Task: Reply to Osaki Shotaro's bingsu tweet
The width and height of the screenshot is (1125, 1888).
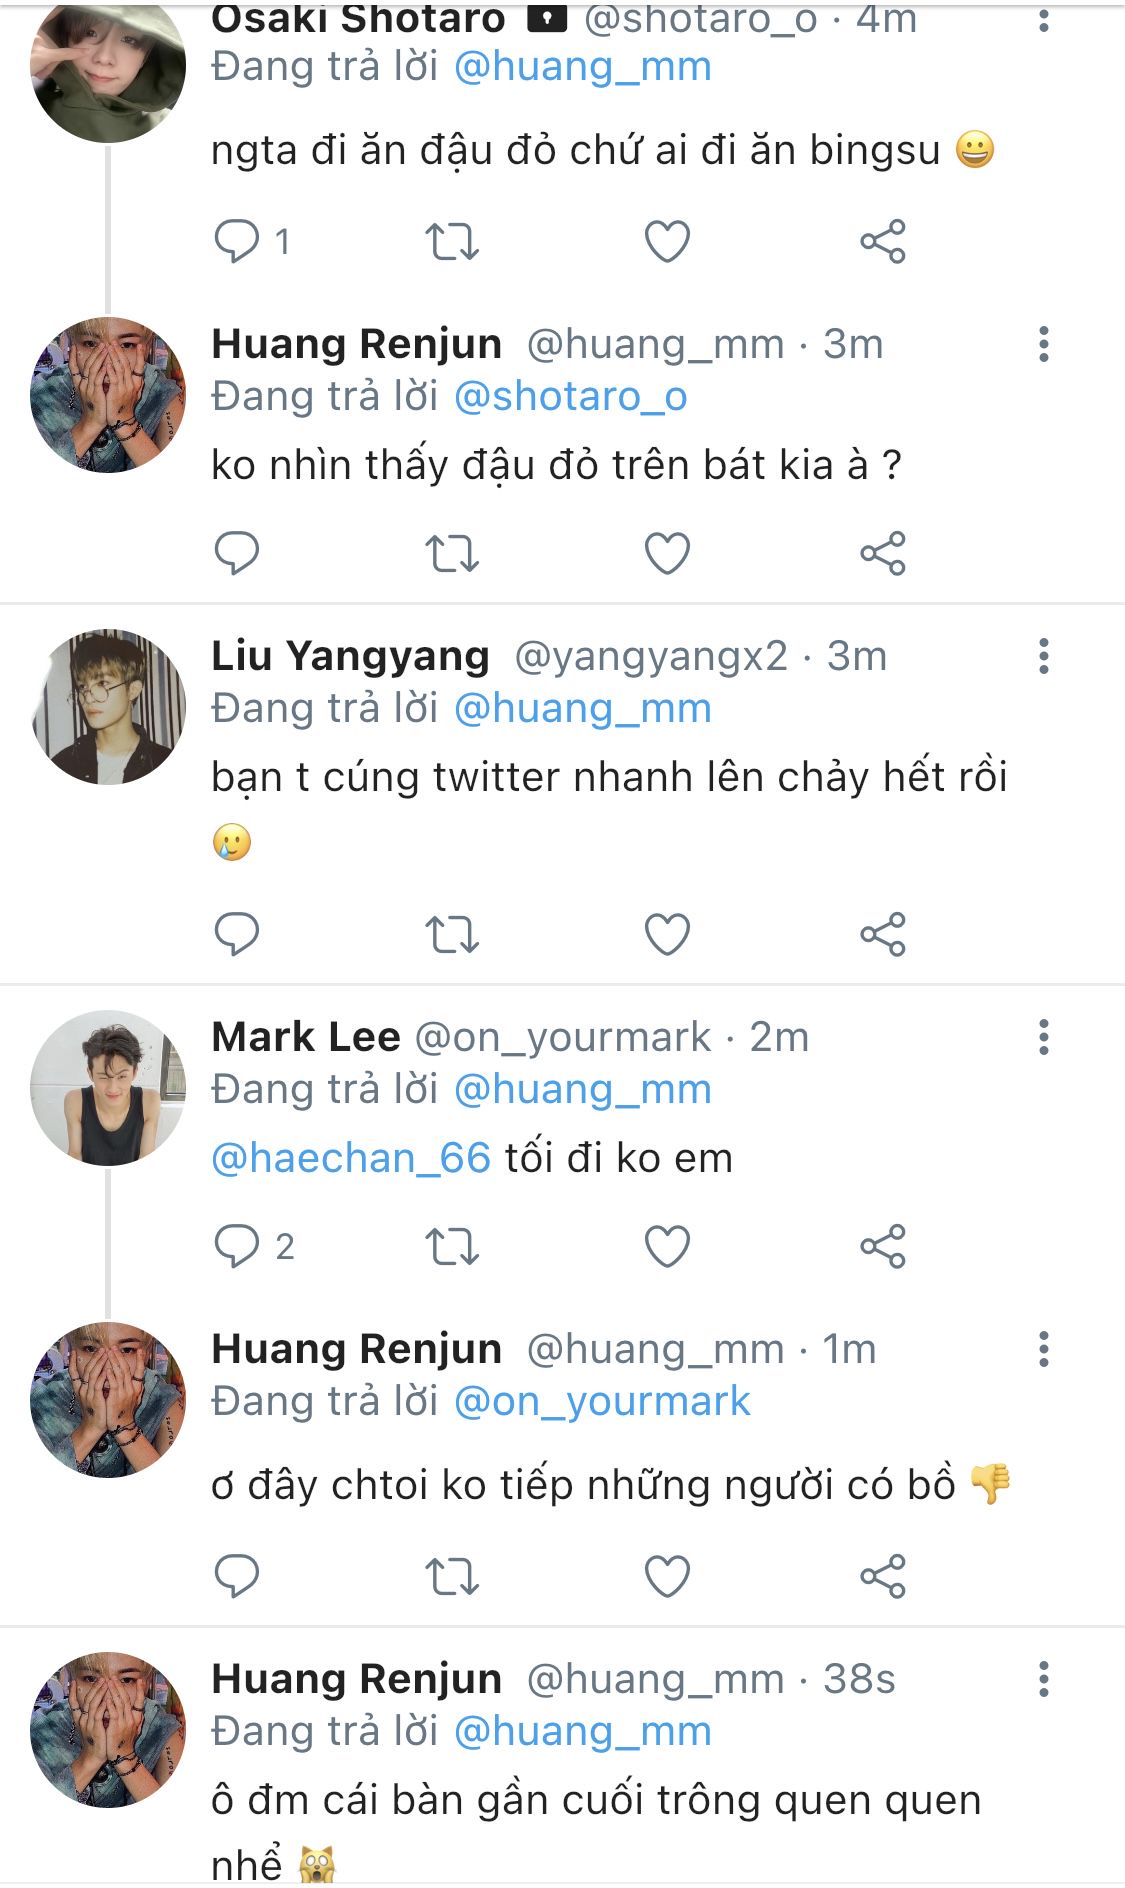Action: pyautogui.click(x=237, y=242)
